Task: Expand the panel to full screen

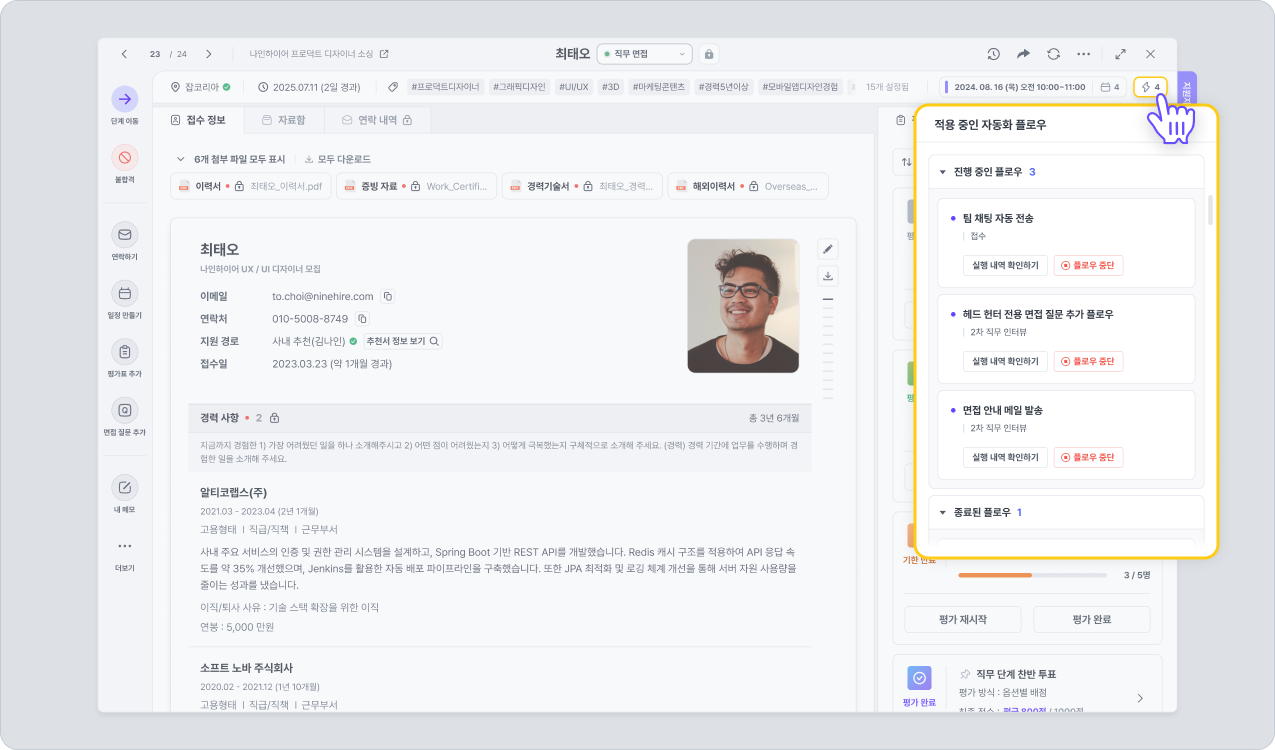Action: point(1121,54)
